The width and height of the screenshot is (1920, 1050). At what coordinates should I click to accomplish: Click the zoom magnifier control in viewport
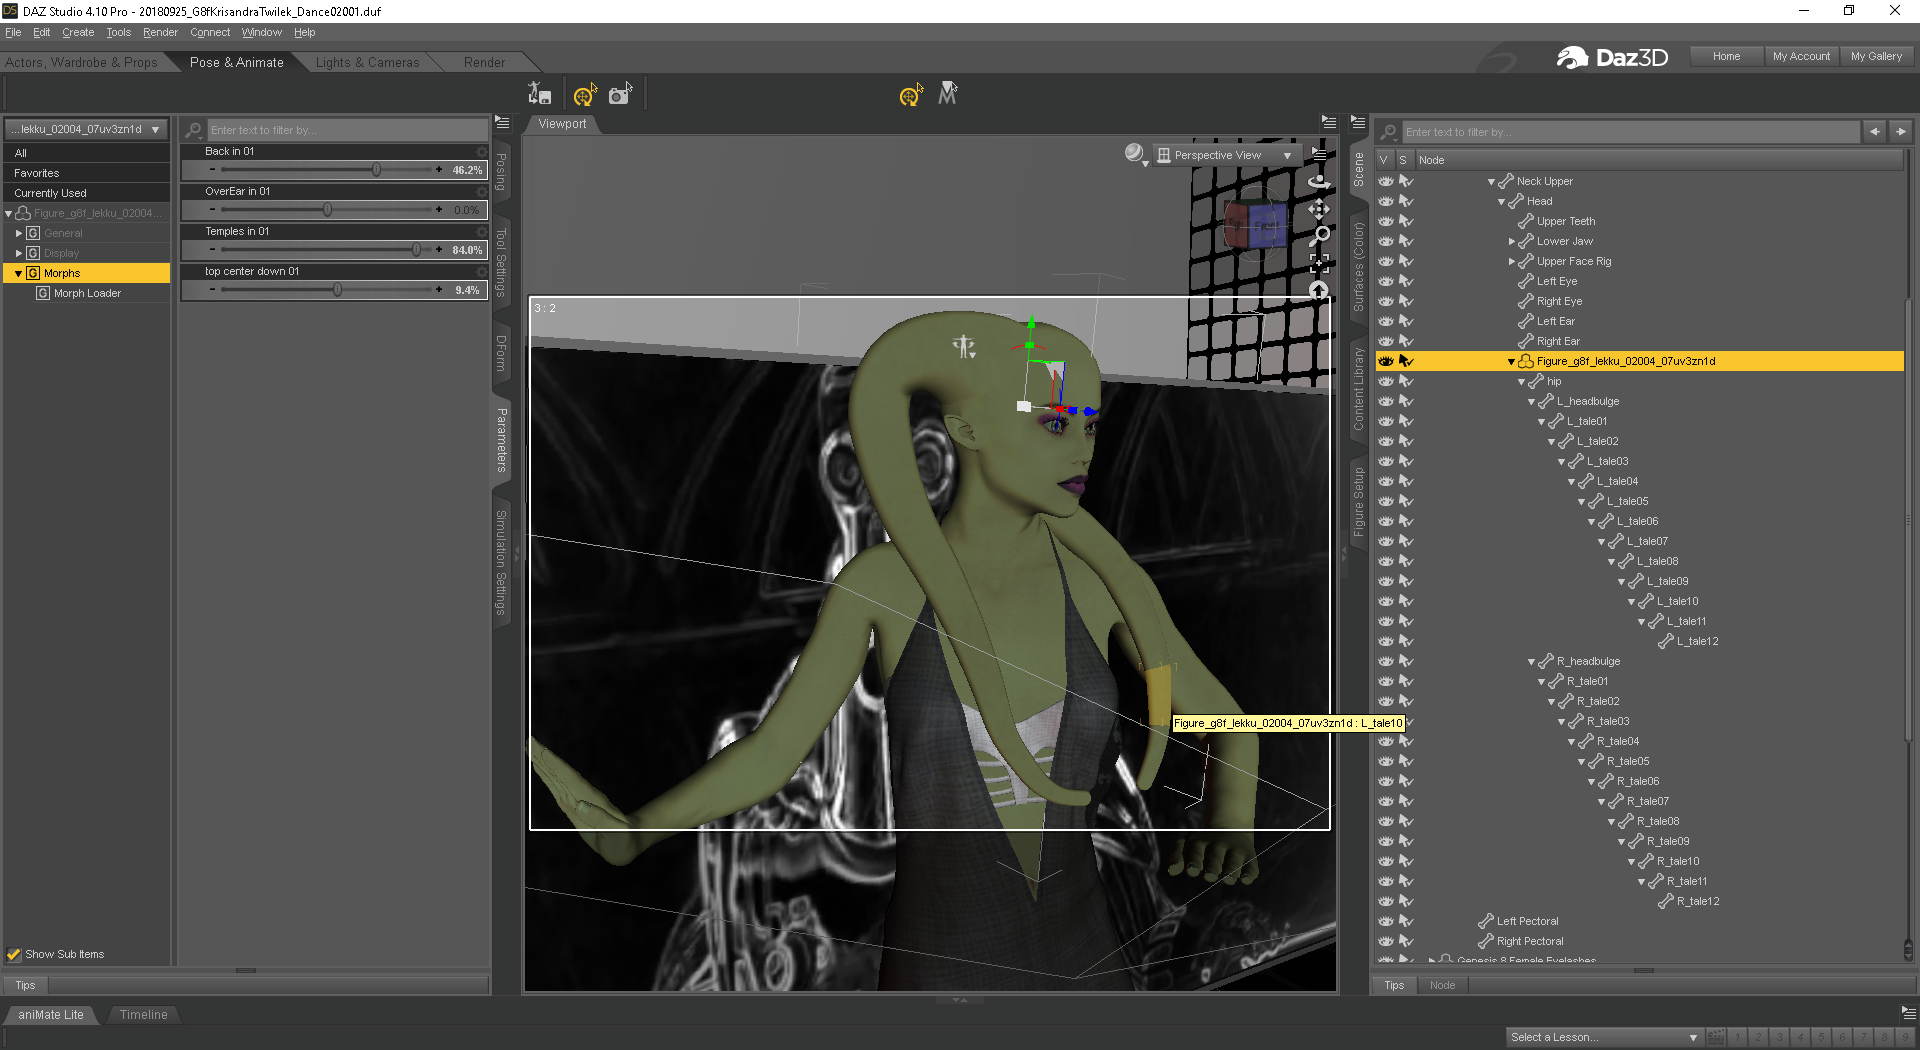coord(1320,236)
